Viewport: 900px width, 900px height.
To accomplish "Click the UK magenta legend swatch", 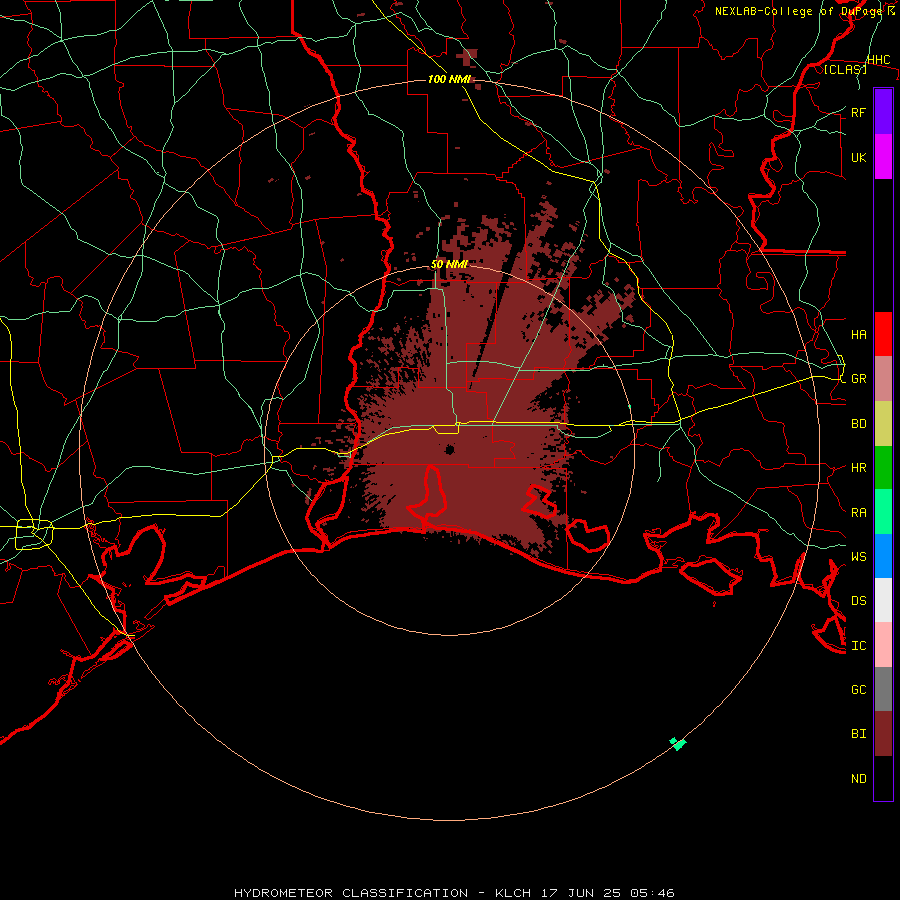I will (883, 157).
